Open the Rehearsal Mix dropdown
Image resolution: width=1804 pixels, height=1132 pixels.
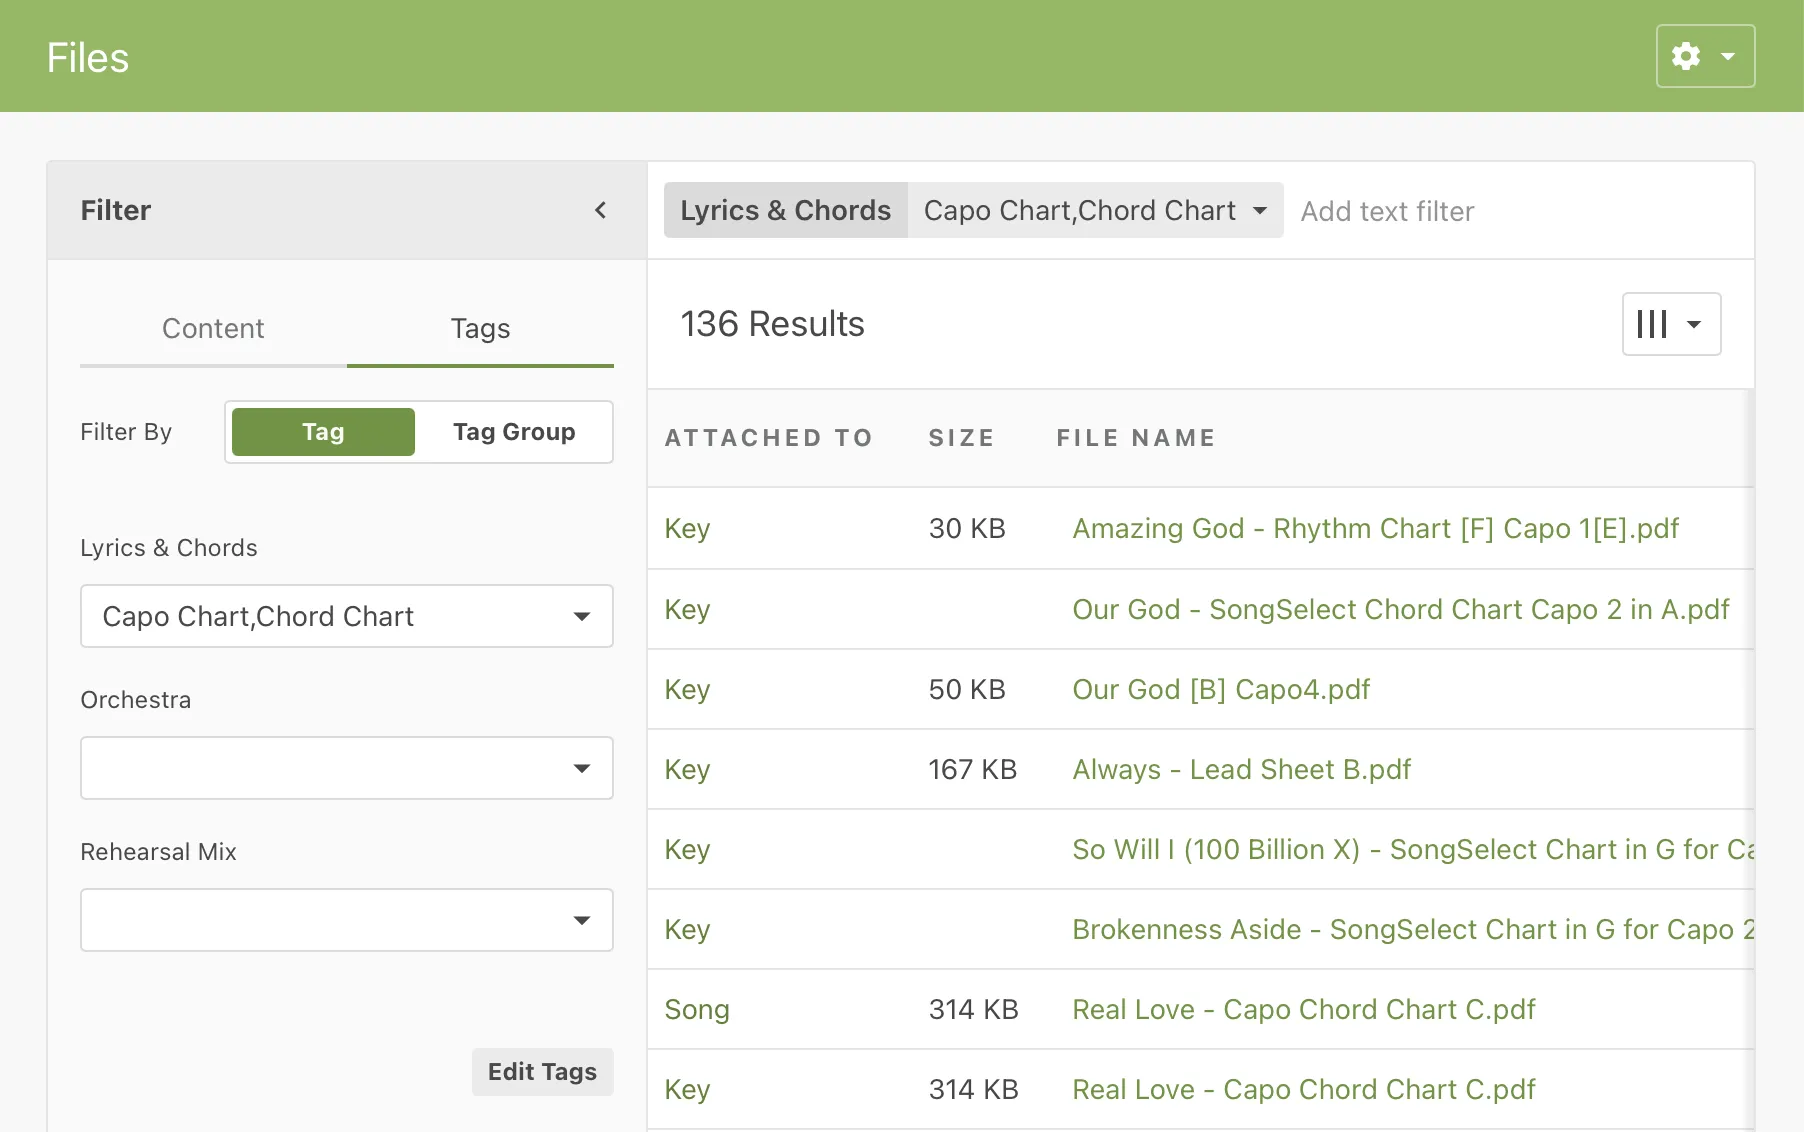click(346, 920)
